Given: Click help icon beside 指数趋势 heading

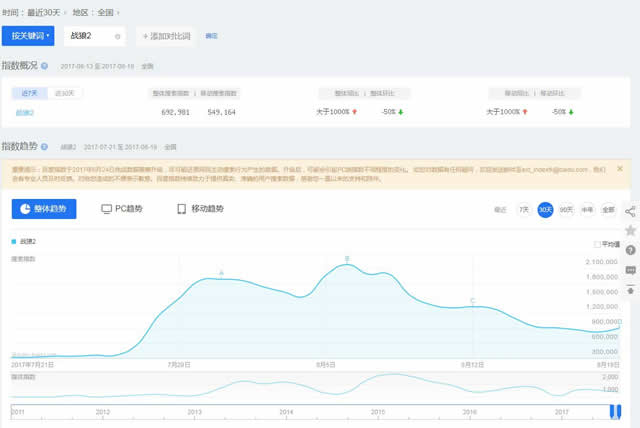Looking at the screenshot, I should click(45, 146).
